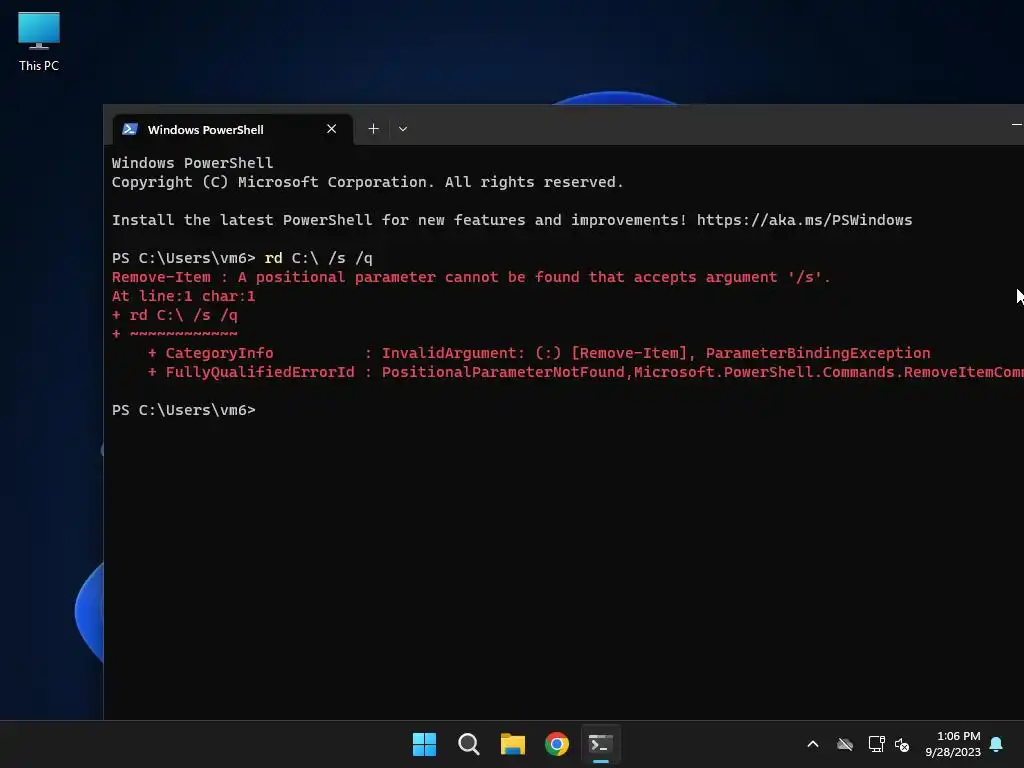Open File Explorer from taskbar
Viewport: 1024px width, 768px height.
[x=513, y=744]
